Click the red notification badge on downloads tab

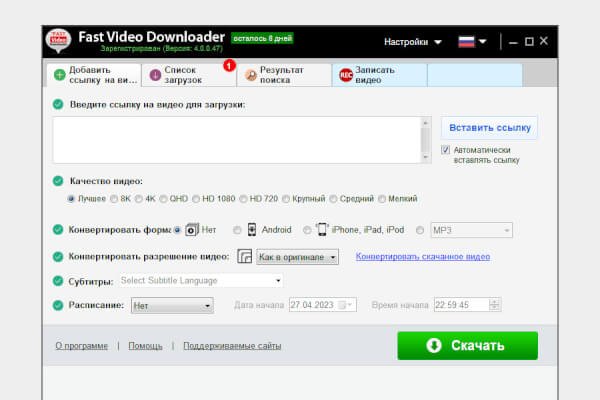(229, 65)
